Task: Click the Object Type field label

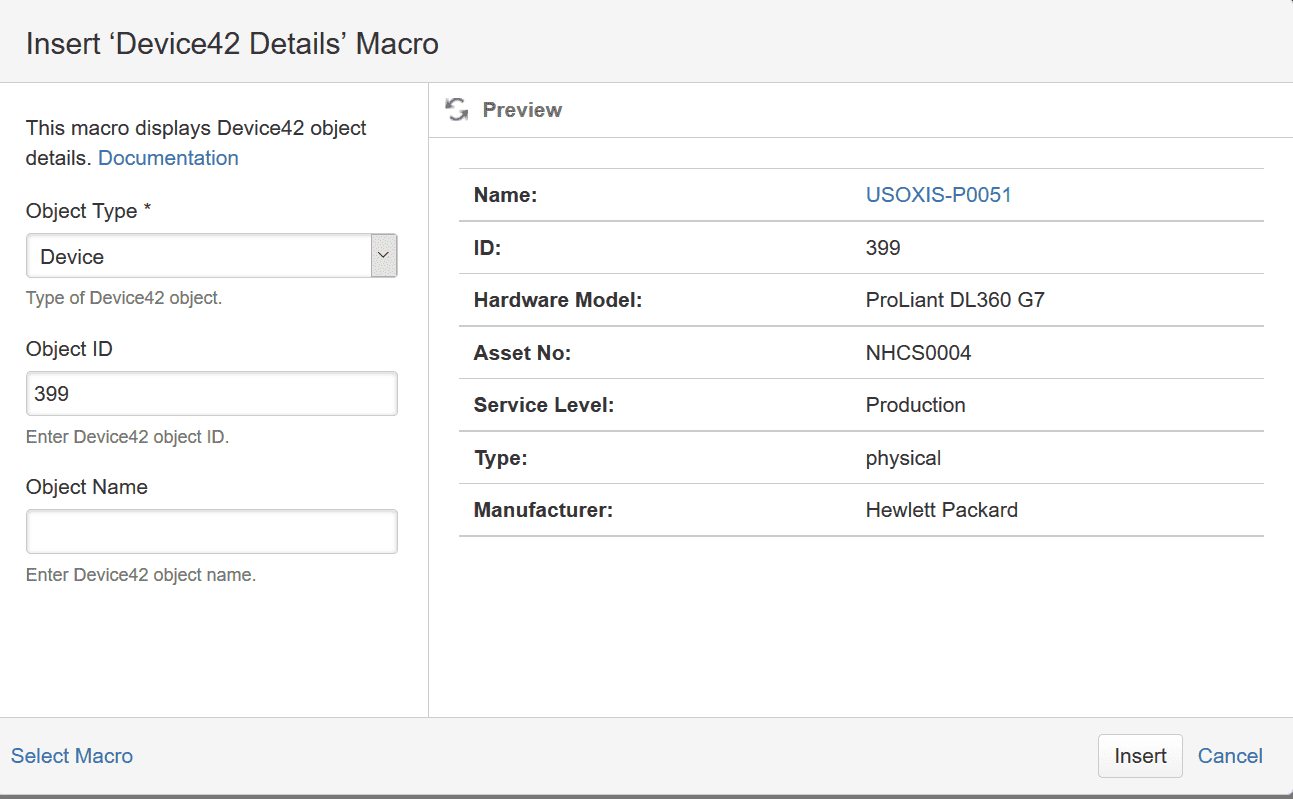Action: click(x=88, y=211)
